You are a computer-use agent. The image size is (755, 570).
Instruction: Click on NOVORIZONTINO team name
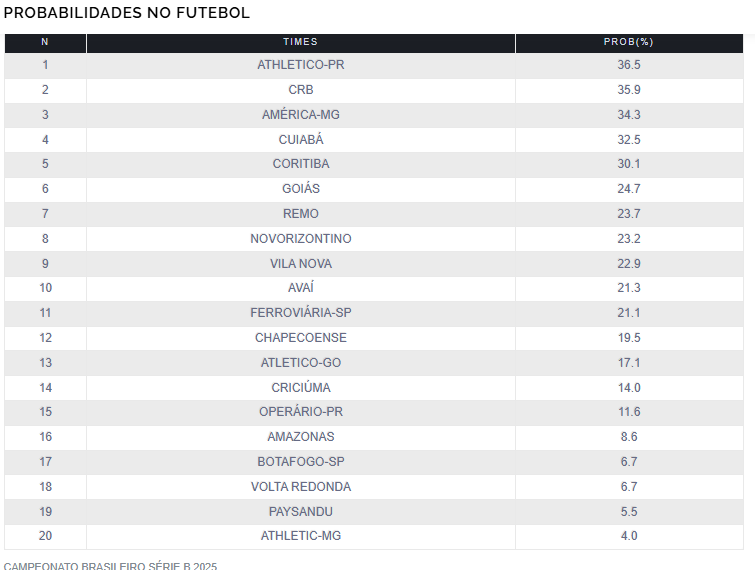300,239
